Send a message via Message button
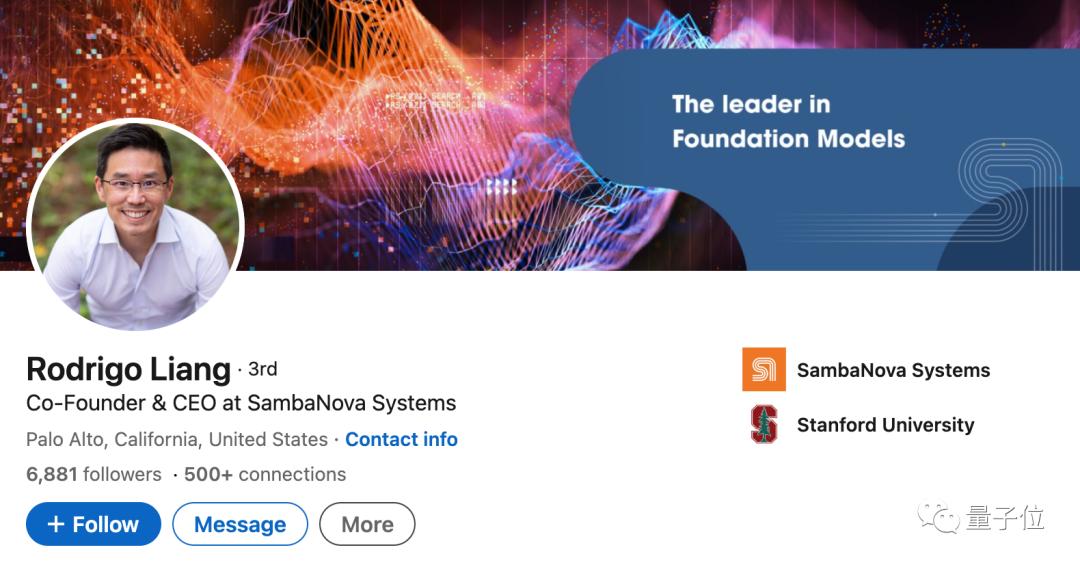1080x565 pixels. (x=240, y=524)
